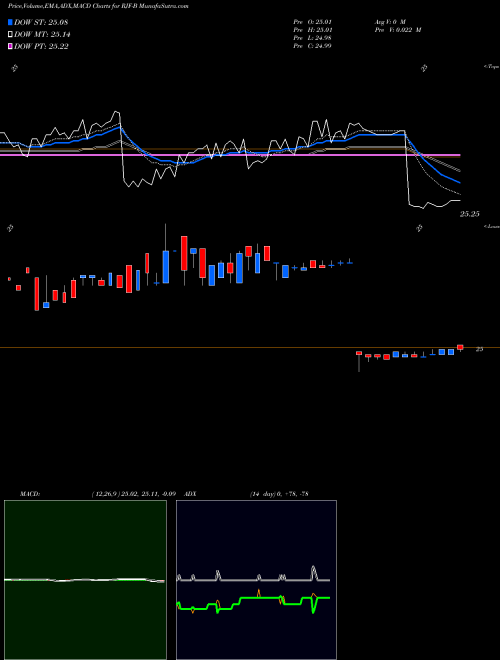Click the MACD '(12,26,9) 25.02, 25.11, -0.09' values
Viewport: 500px width, 660px height.
pyautogui.click(x=133, y=493)
